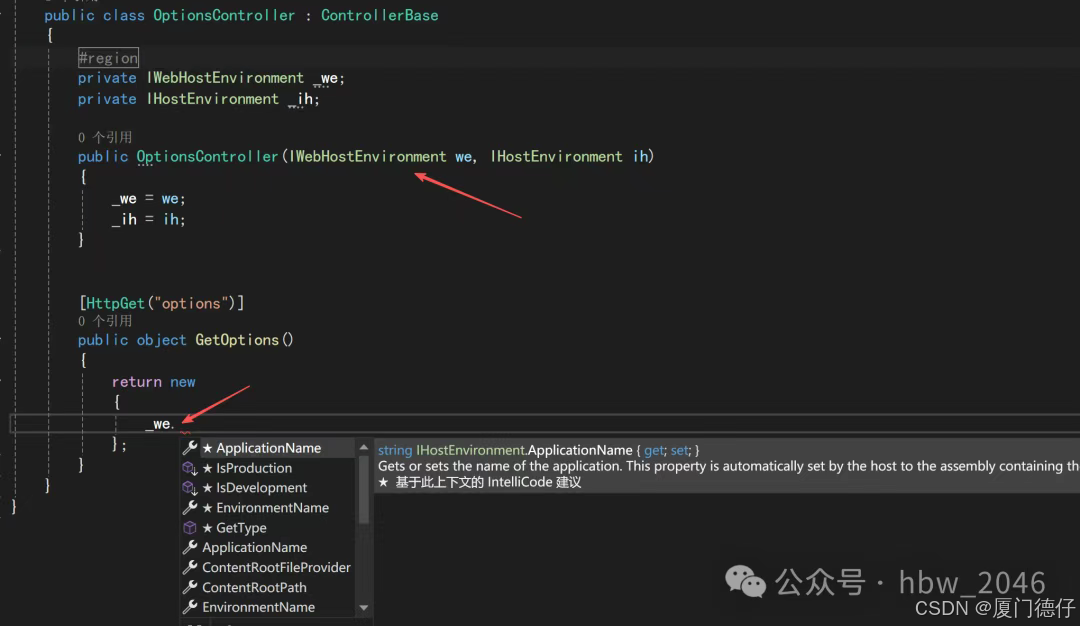Open the '0 个引用' CodeLens above the OptionsController constructor

(x=105, y=137)
